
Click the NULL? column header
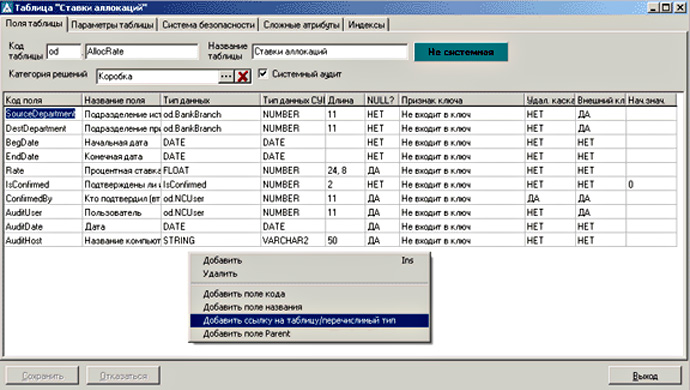[x=382, y=100]
